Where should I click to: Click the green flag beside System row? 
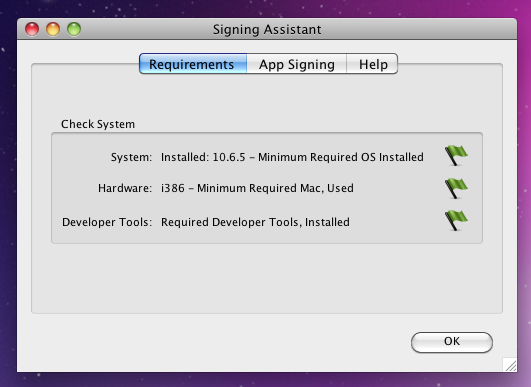456,155
